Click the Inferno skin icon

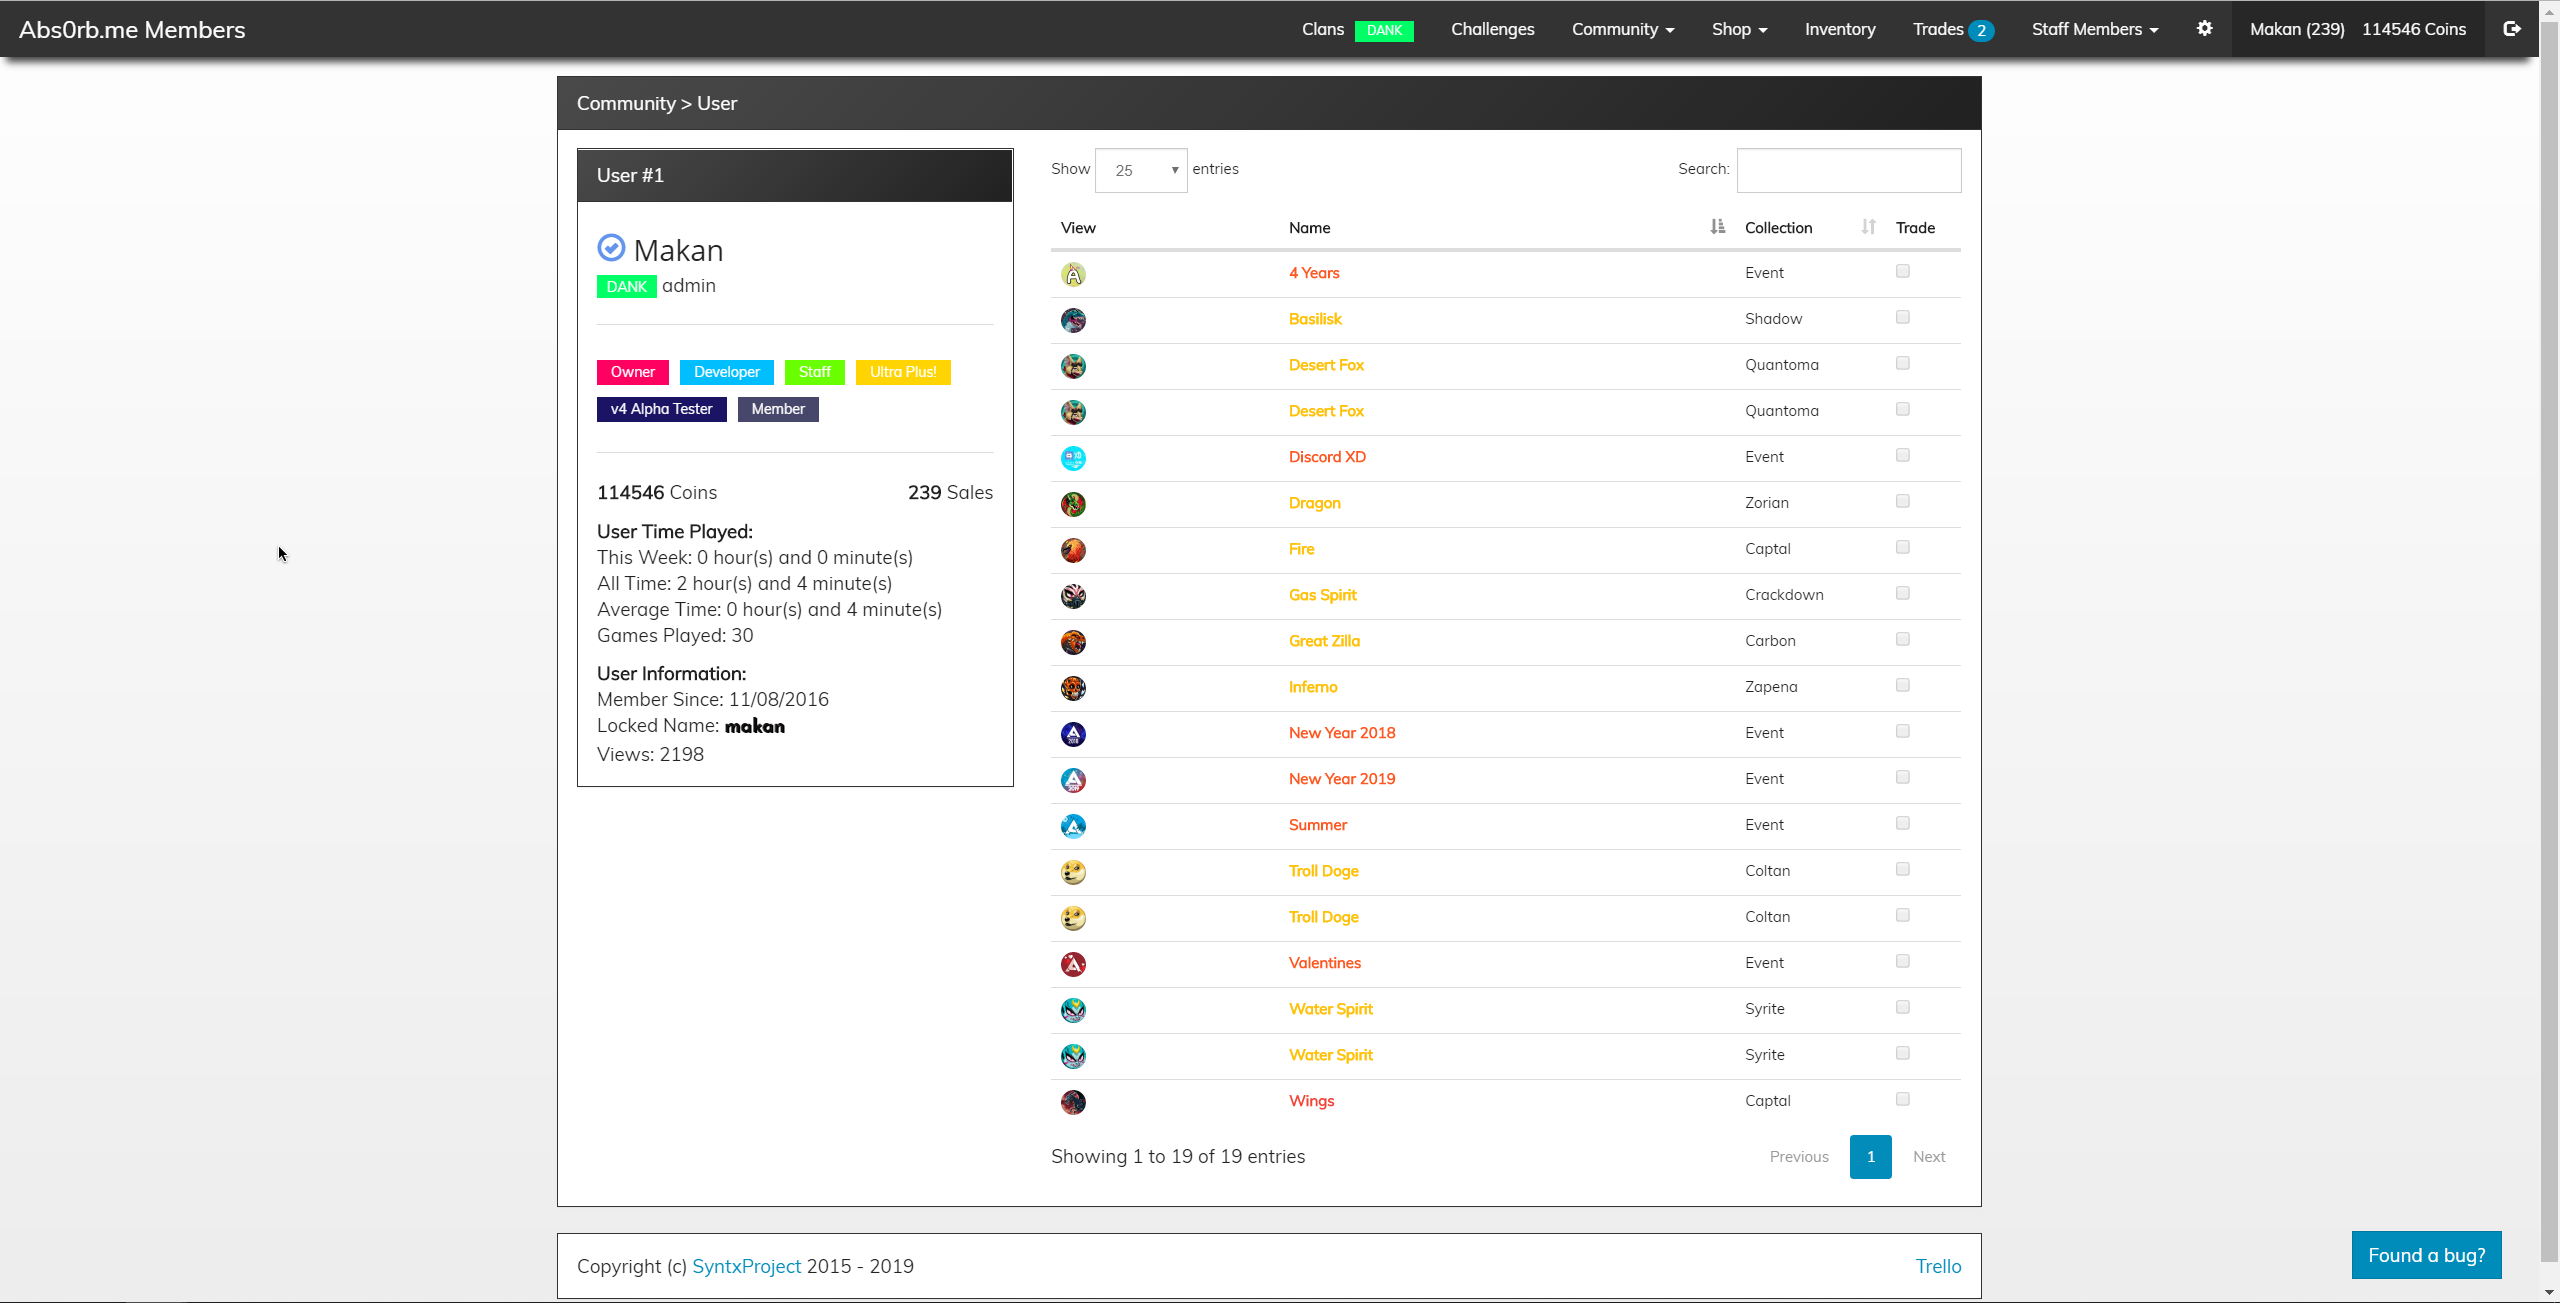pyautogui.click(x=1073, y=688)
